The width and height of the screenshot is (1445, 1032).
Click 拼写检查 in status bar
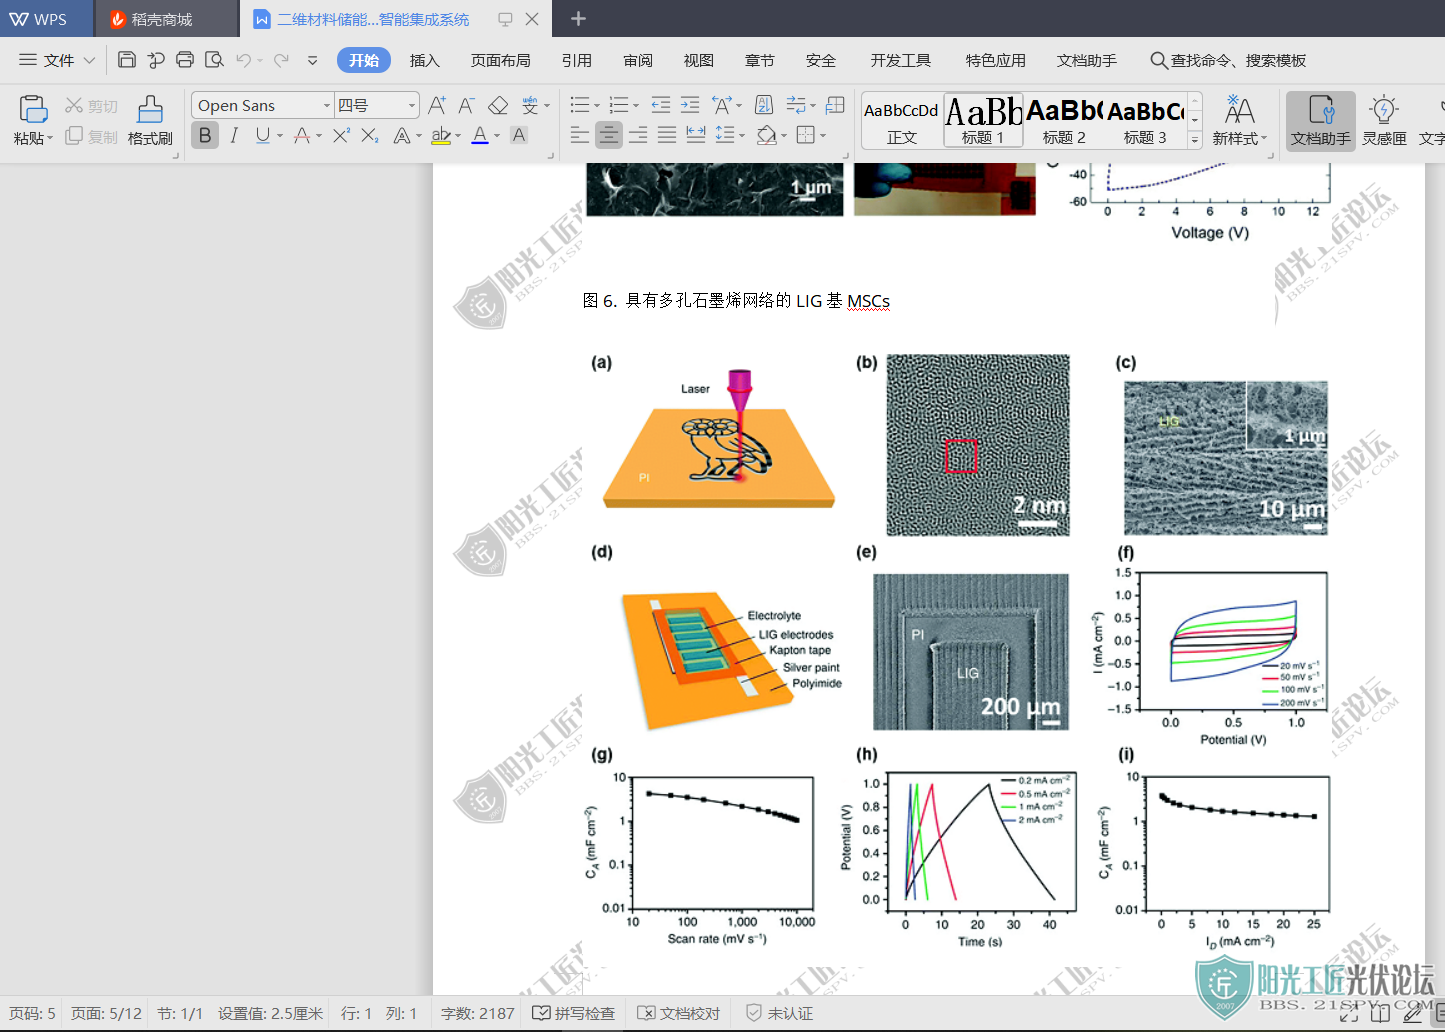pos(574,1013)
